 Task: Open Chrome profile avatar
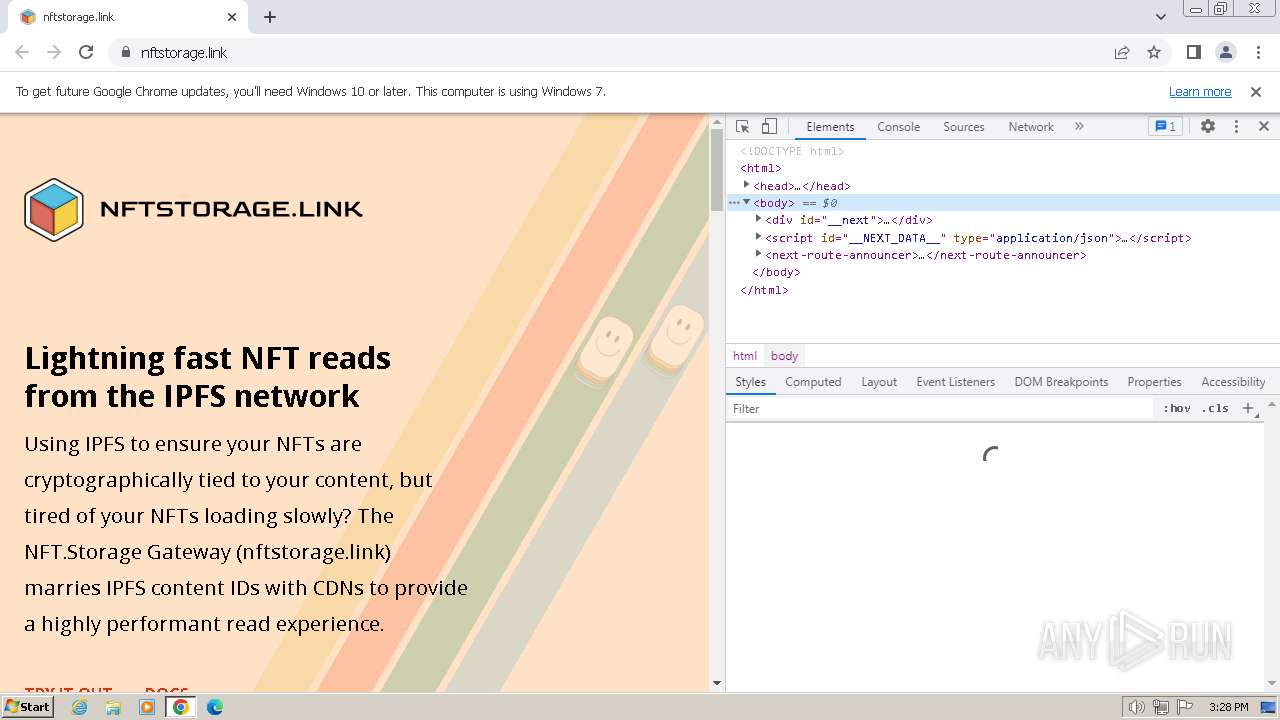(x=1226, y=52)
